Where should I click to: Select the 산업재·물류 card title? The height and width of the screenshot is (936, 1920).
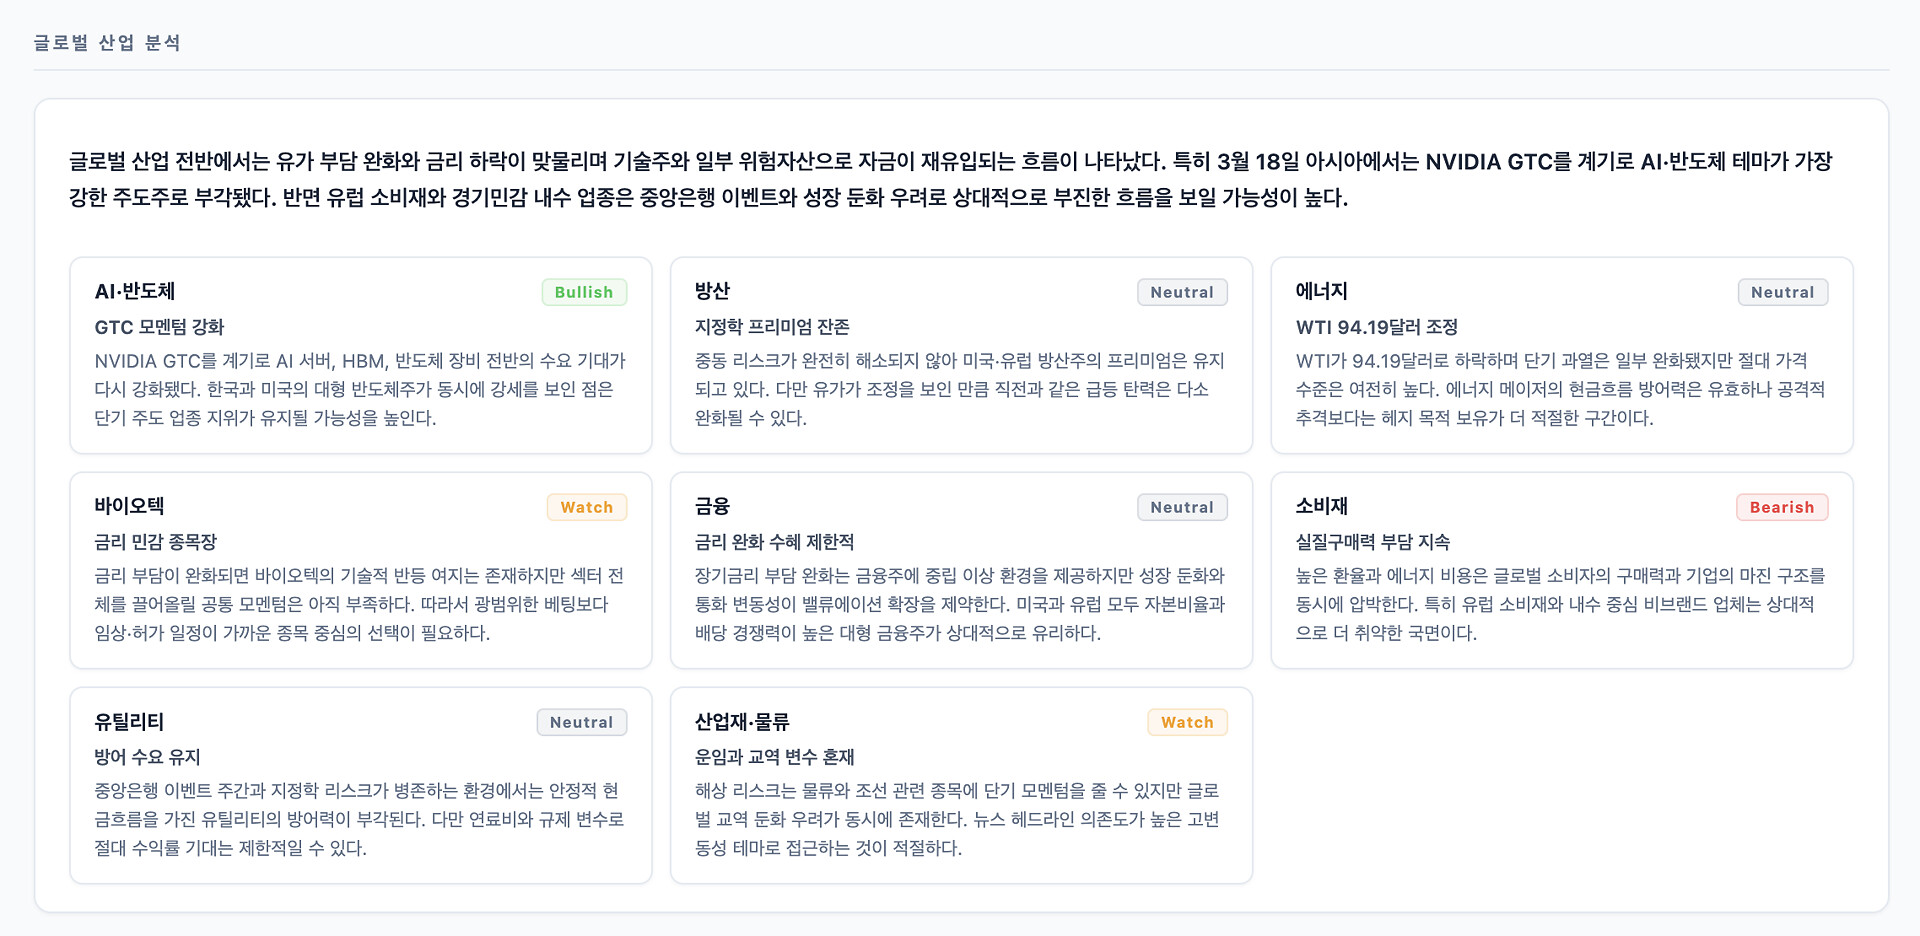[x=742, y=721]
